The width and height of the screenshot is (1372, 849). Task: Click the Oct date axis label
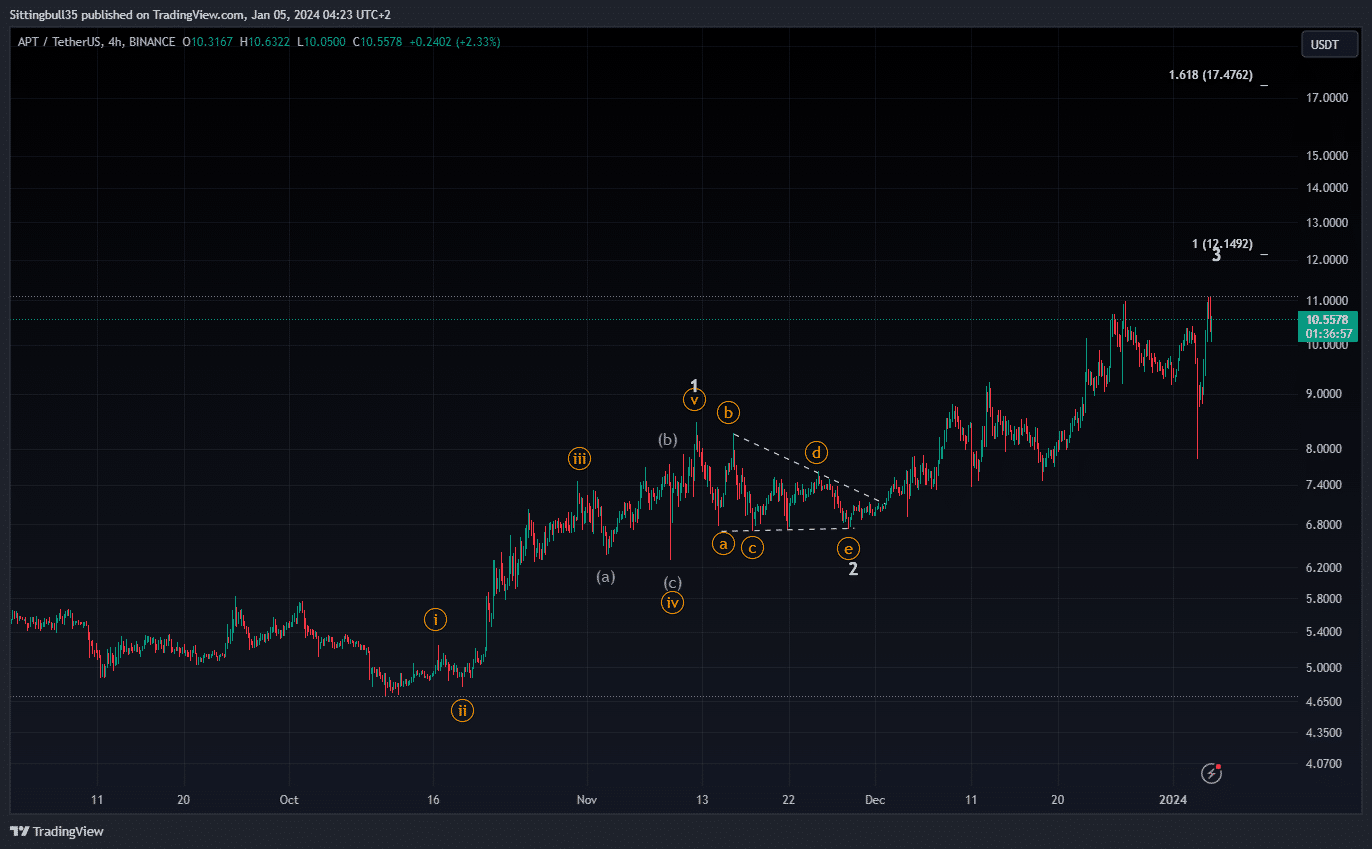[289, 800]
